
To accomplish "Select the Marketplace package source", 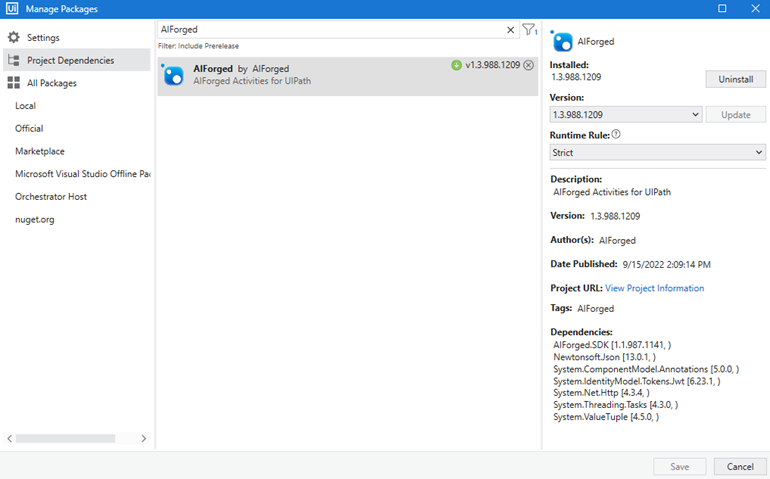I will tap(40, 151).
